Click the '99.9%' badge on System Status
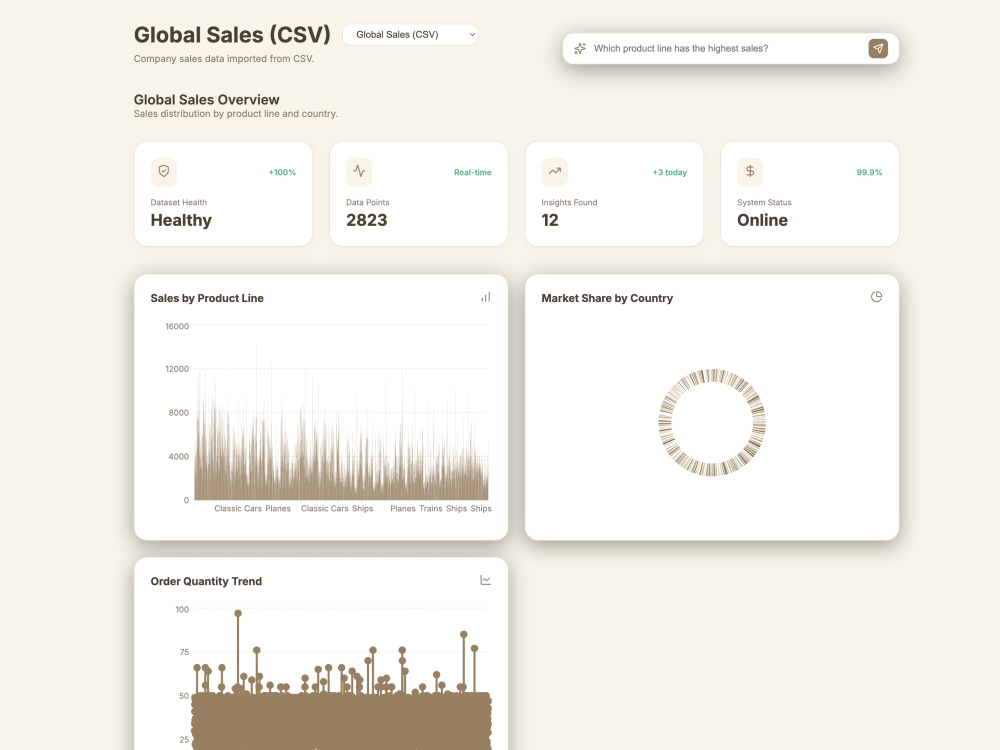Viewport: 1000px width, 750px height. click(x=869, y=172)
